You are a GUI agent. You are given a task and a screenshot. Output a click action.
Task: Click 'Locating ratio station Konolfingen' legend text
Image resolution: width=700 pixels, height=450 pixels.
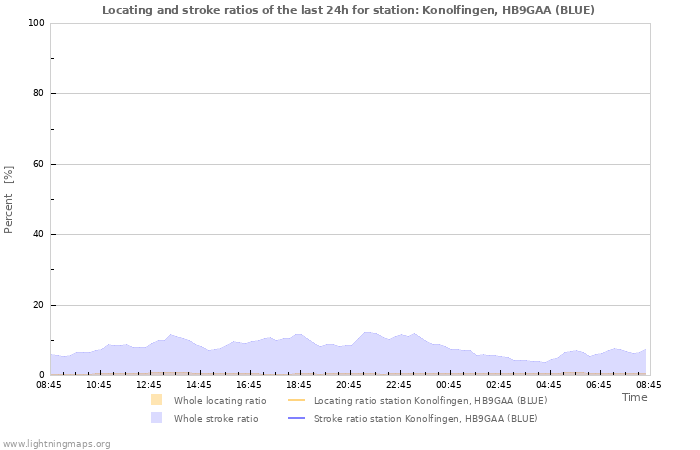coord(430,400)
